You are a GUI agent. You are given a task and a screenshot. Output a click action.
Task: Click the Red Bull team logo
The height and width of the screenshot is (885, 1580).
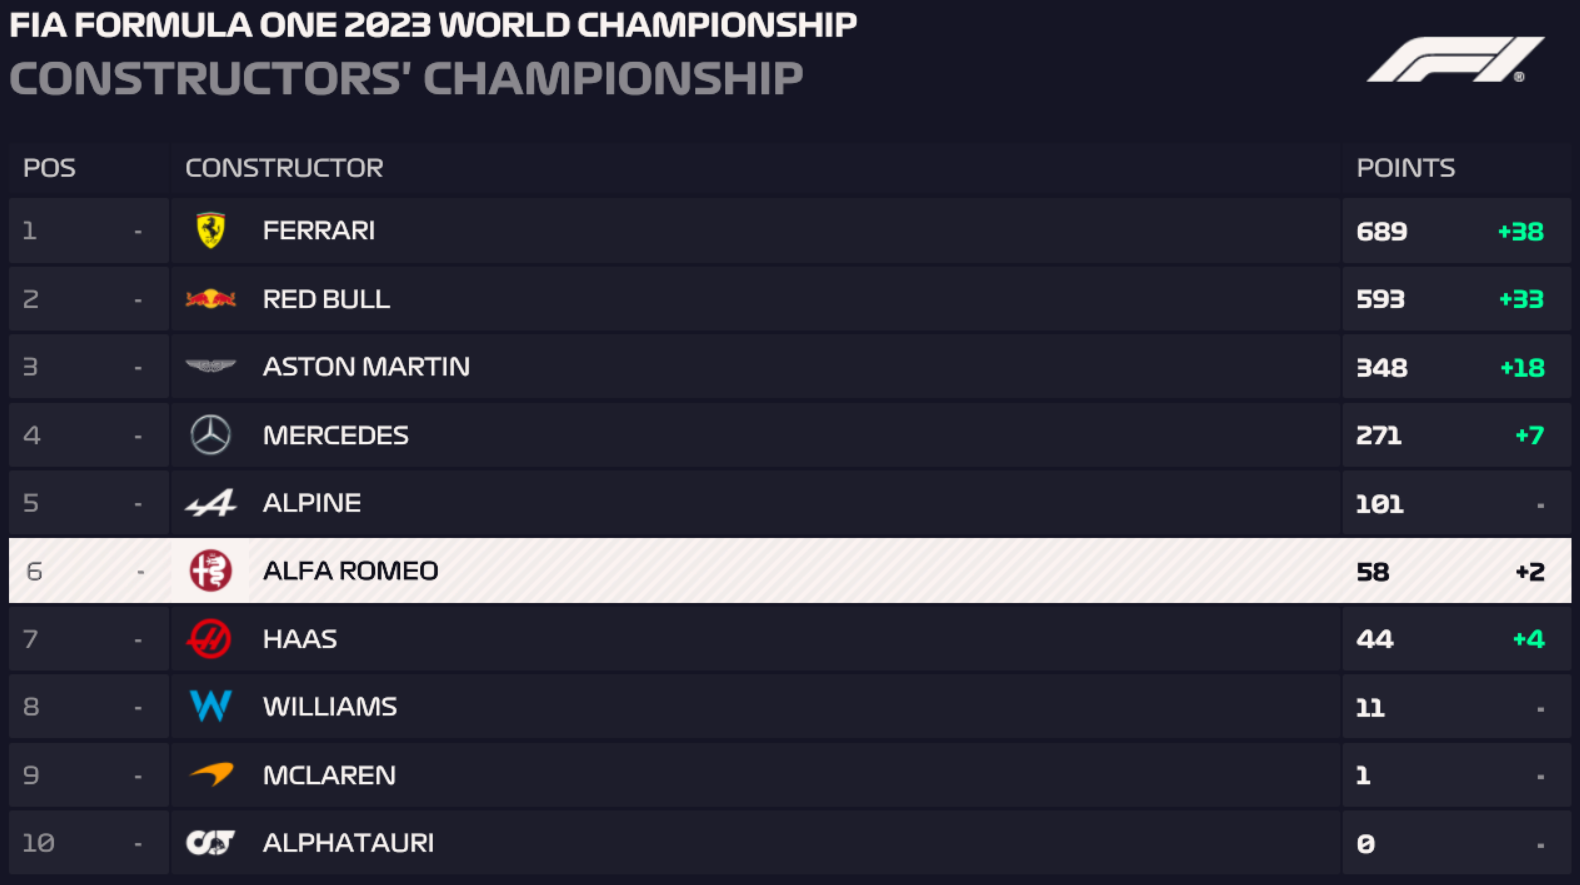coord(210,299)
